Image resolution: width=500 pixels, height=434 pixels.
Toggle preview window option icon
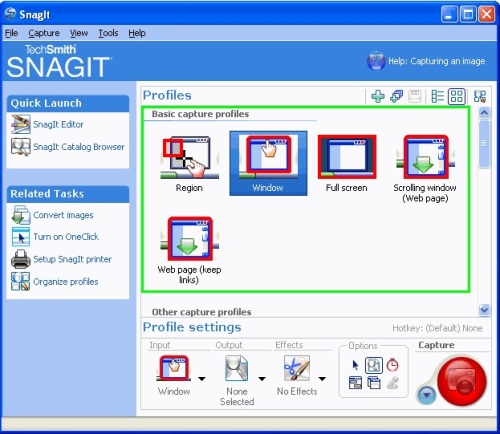pos(374,365)
